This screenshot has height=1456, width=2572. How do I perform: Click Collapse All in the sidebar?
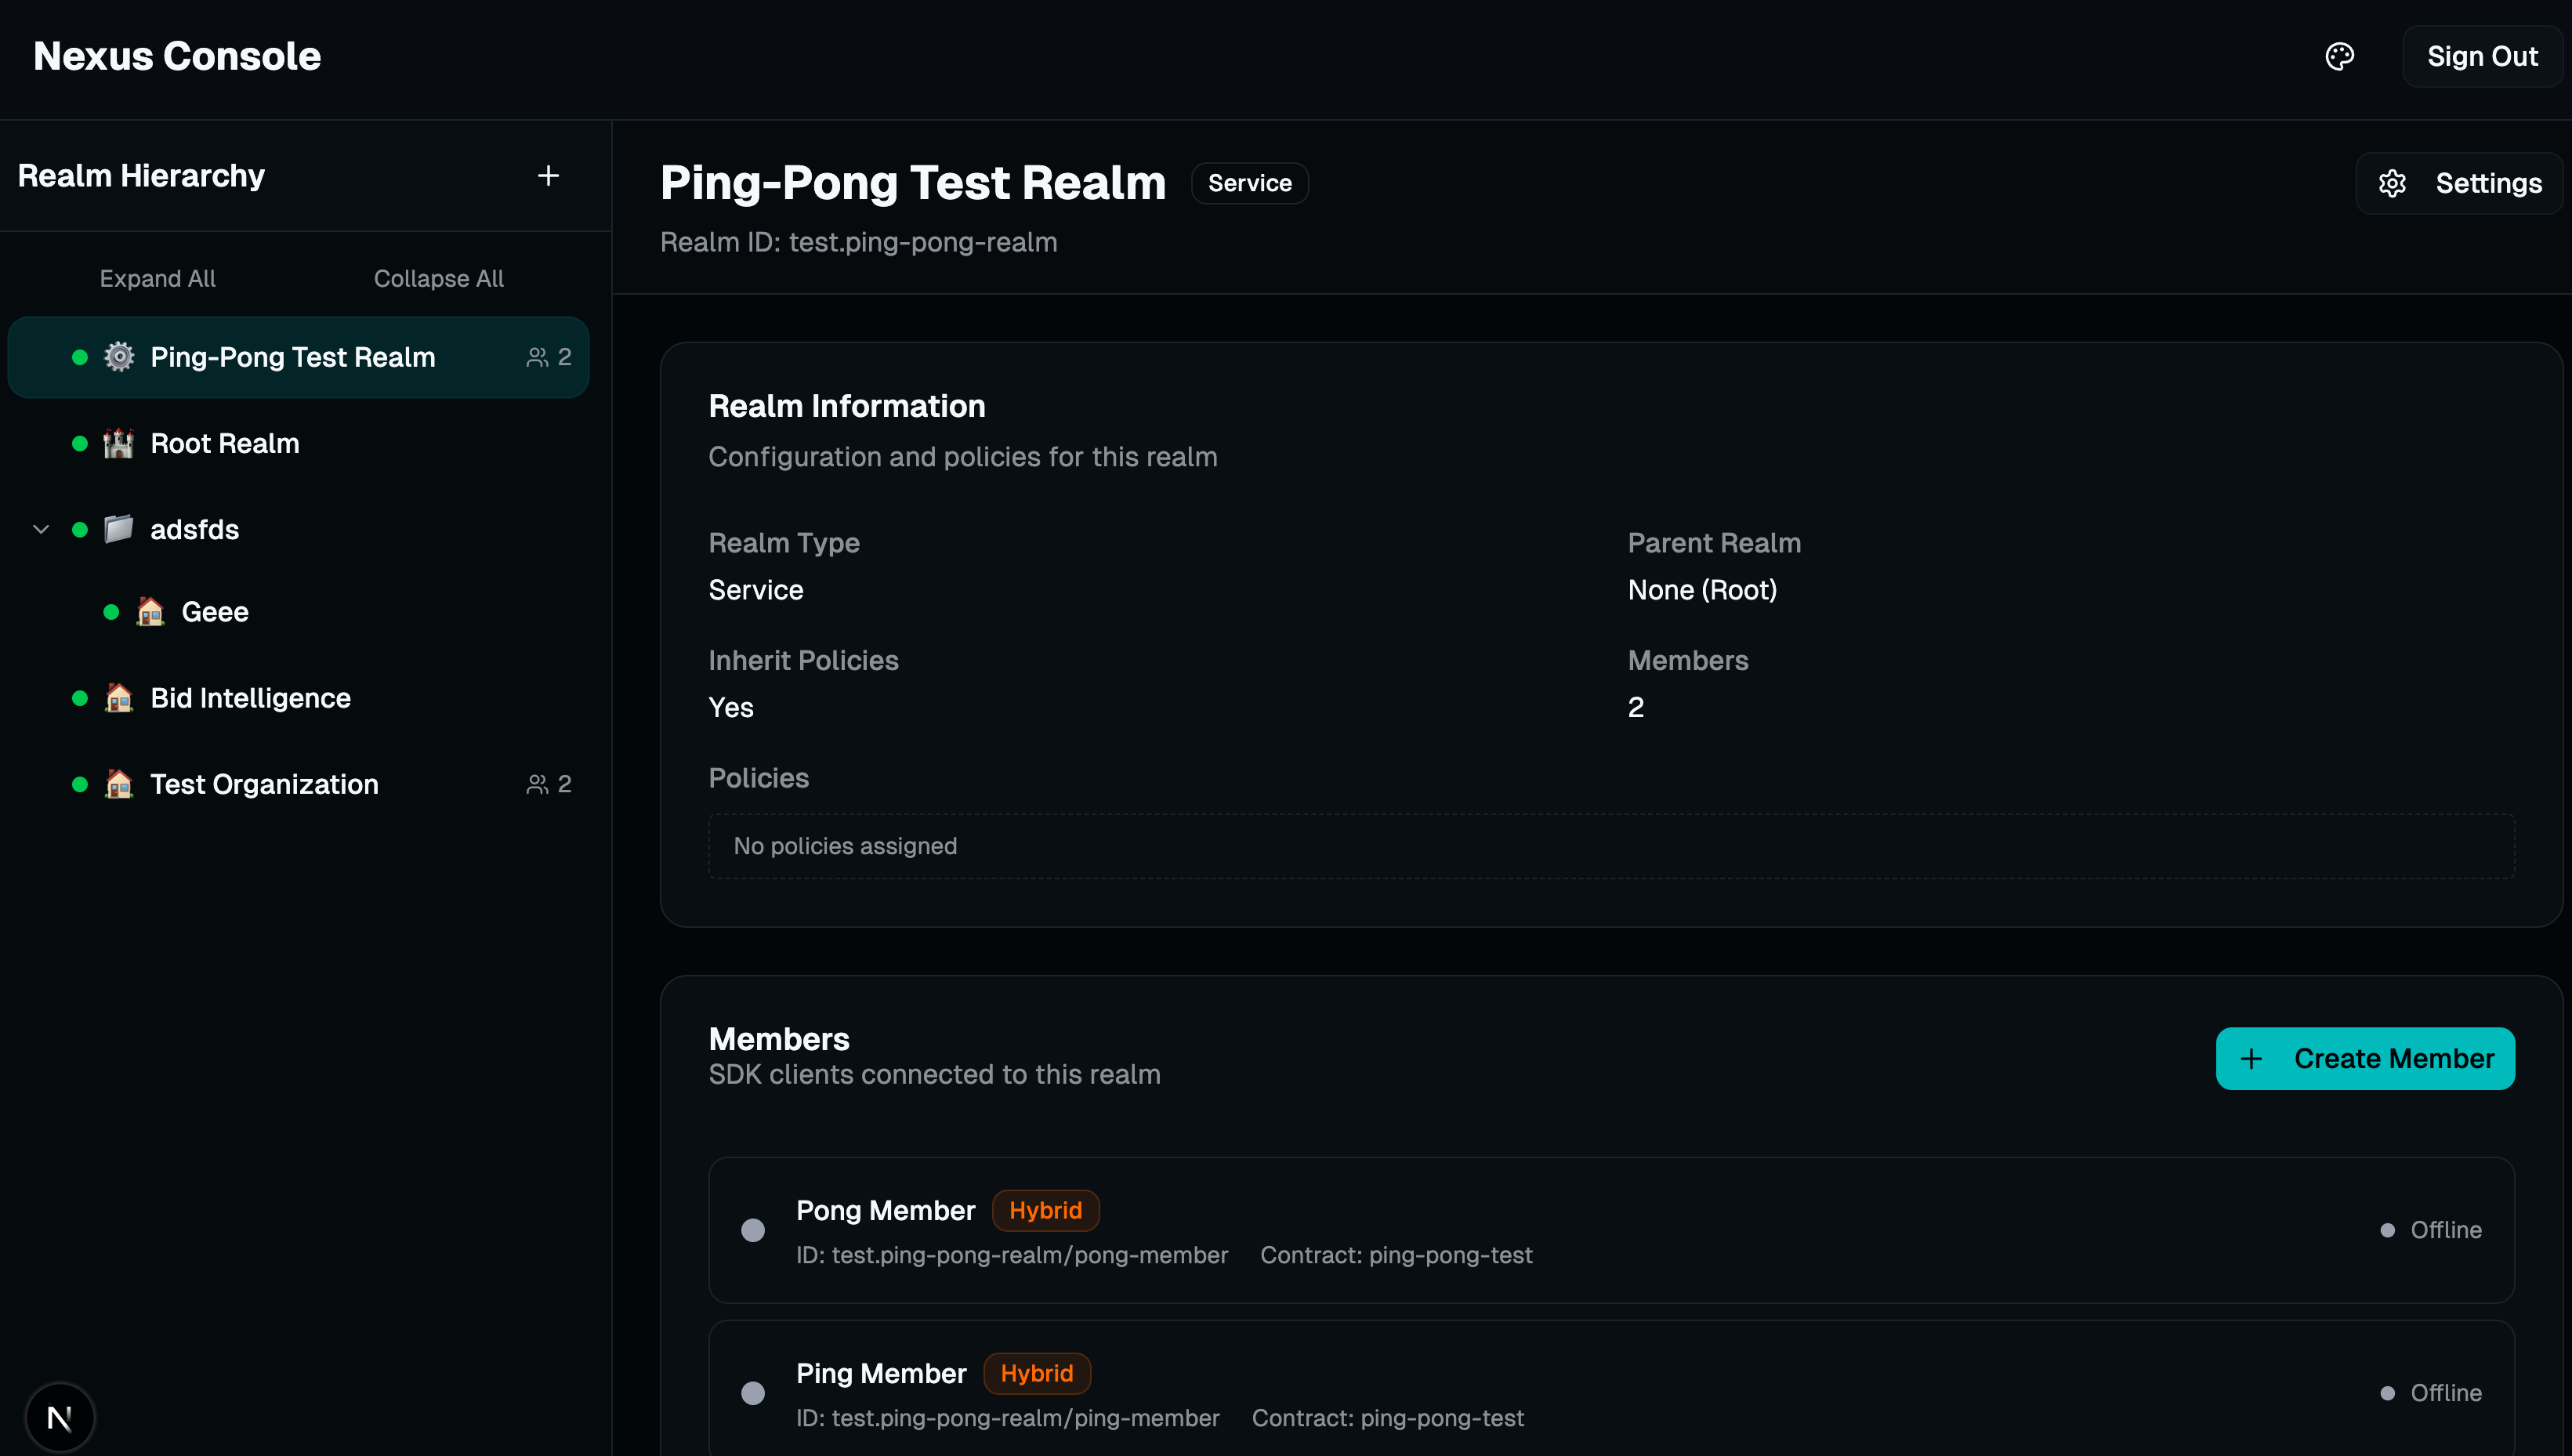tap(438, 278)
